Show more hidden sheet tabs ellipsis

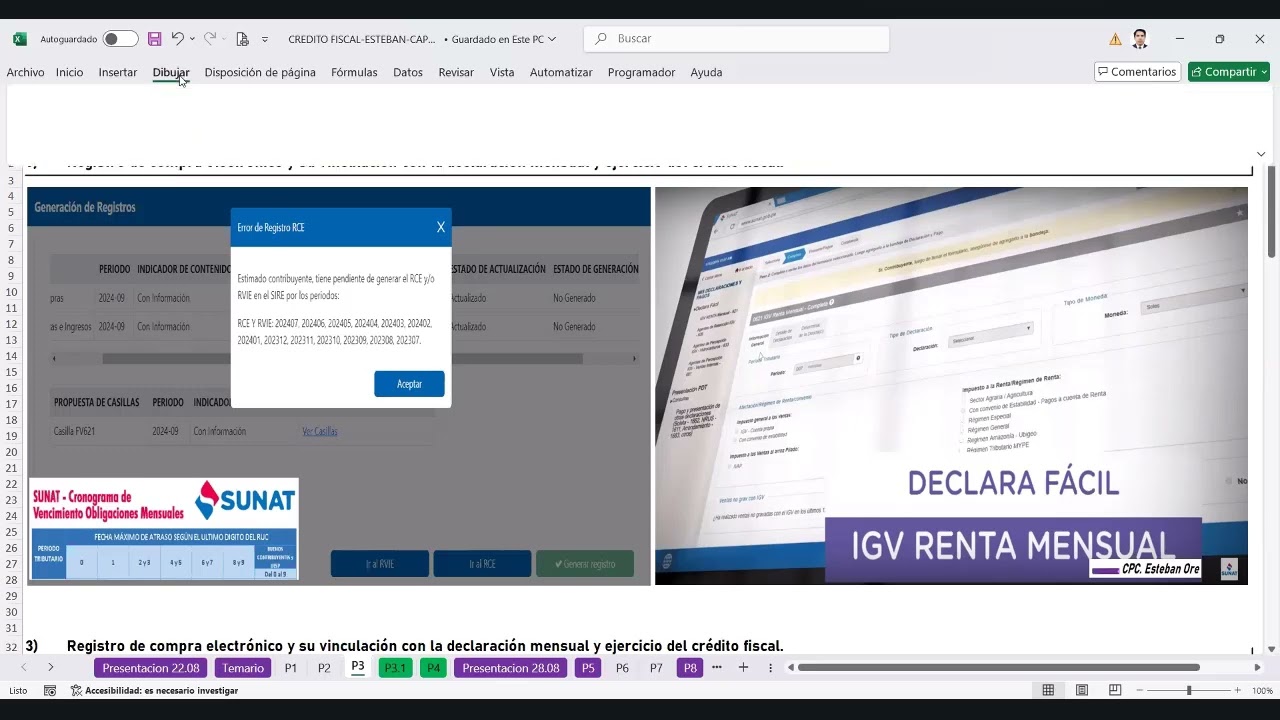click(x=717, y=668)
